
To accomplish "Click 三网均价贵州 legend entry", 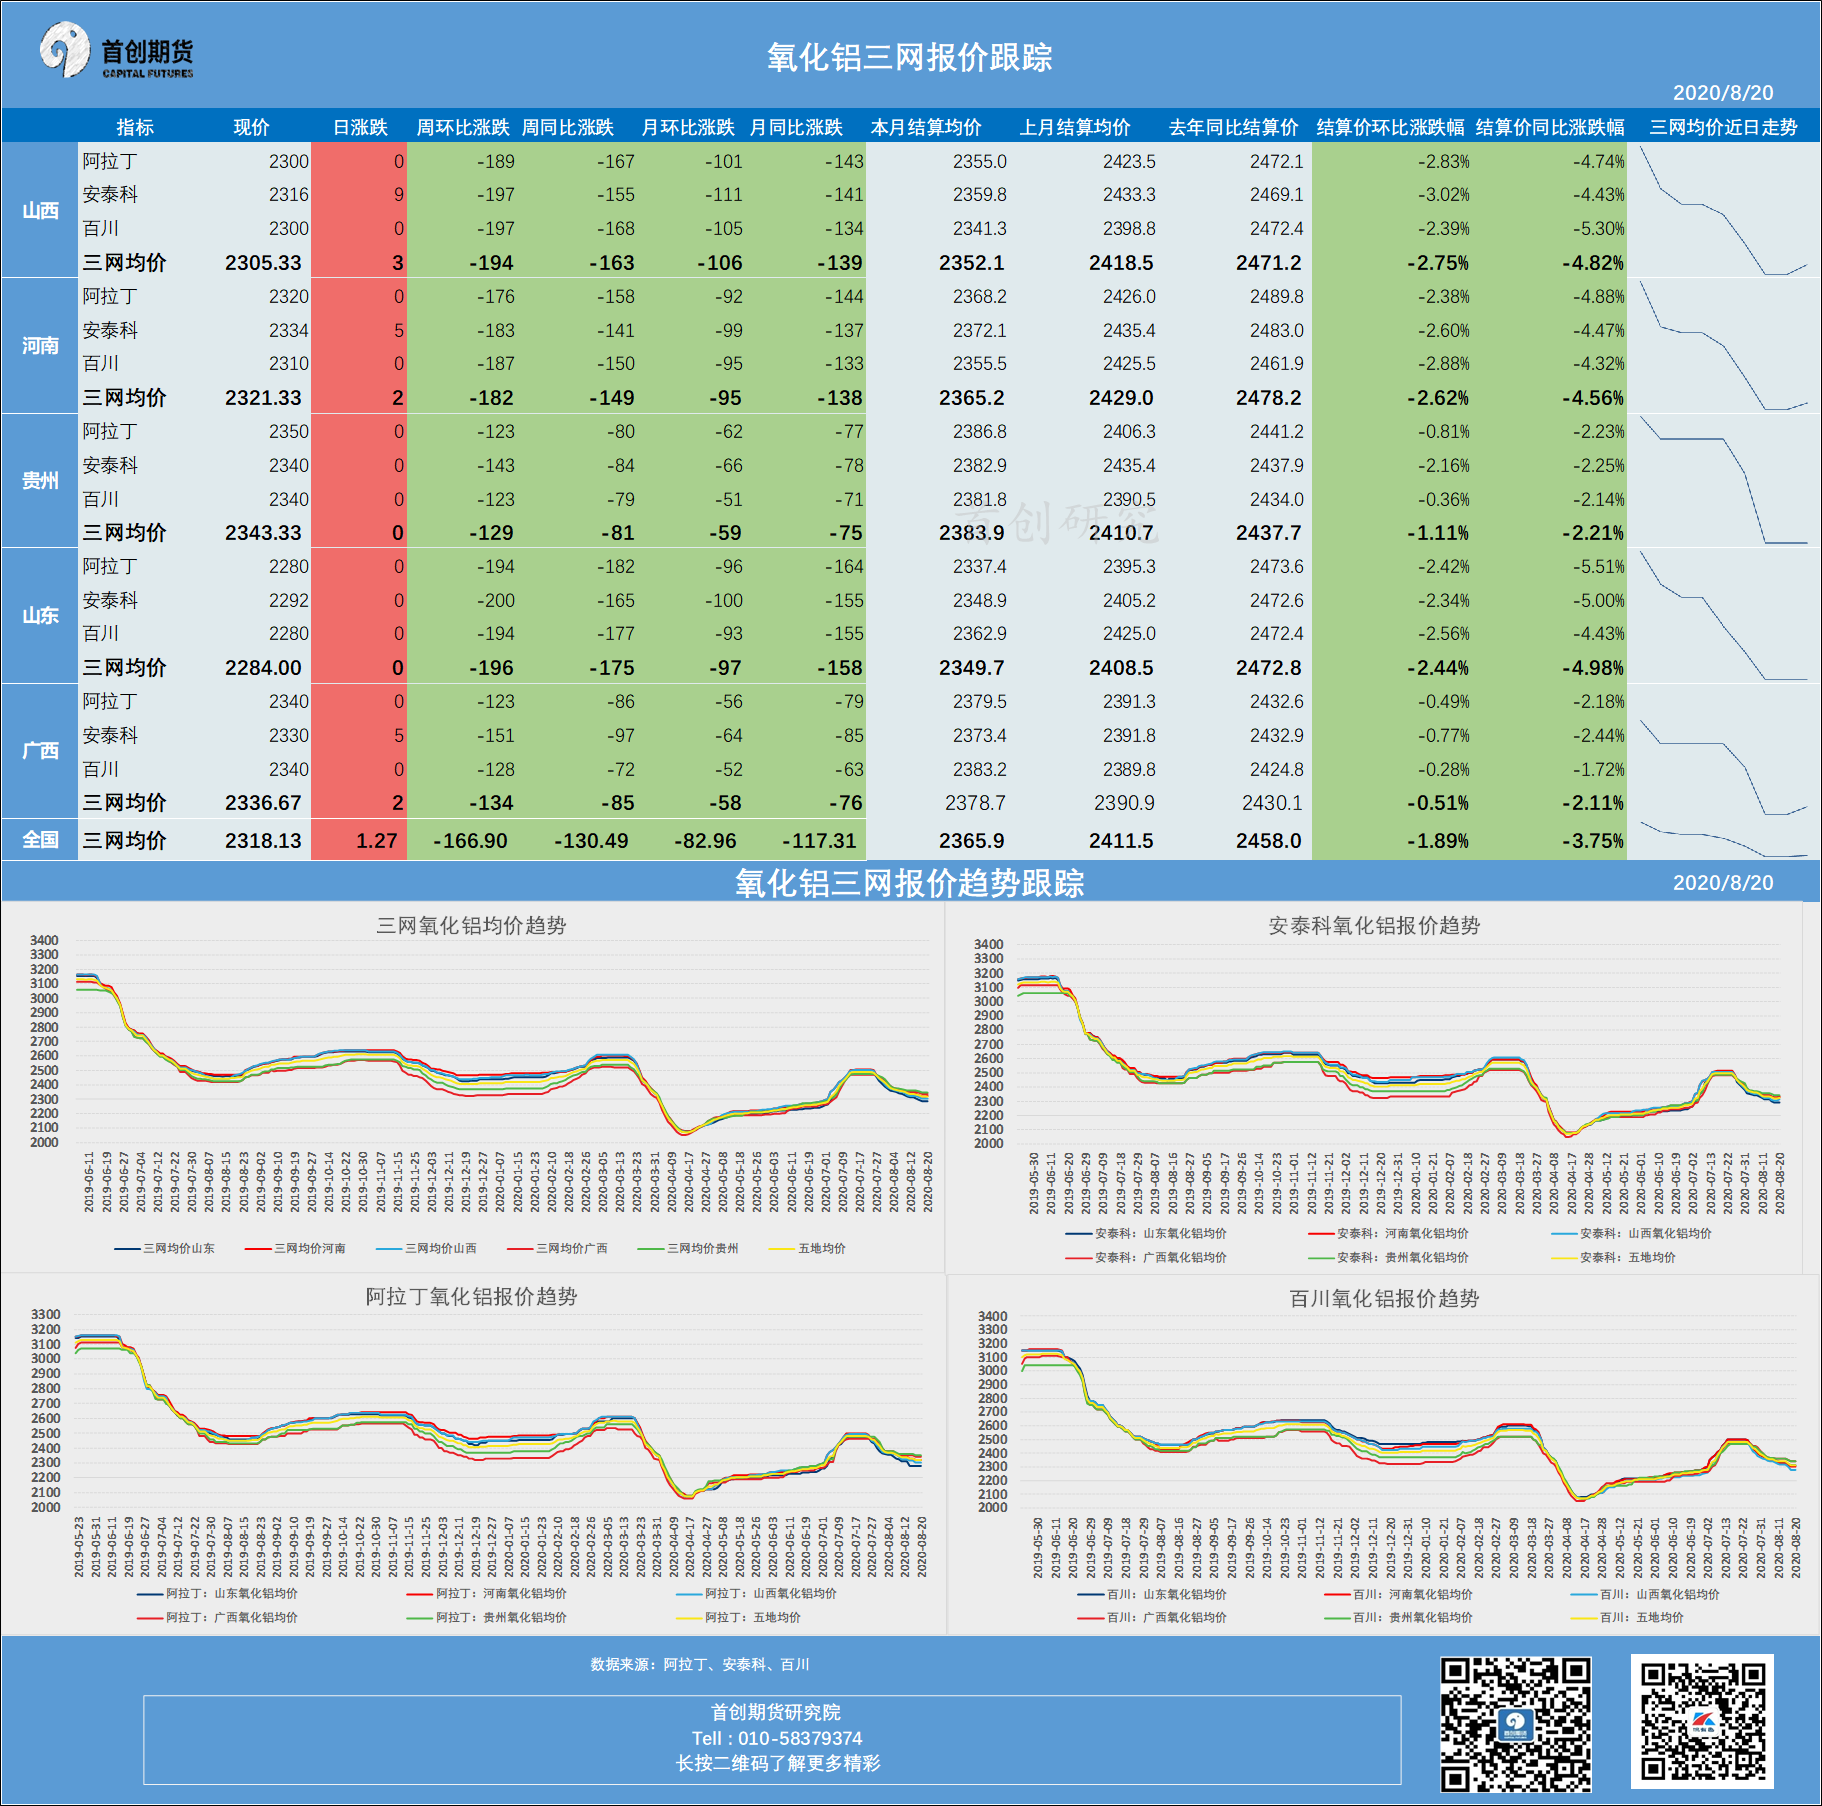I will [x=689, y=1248].
